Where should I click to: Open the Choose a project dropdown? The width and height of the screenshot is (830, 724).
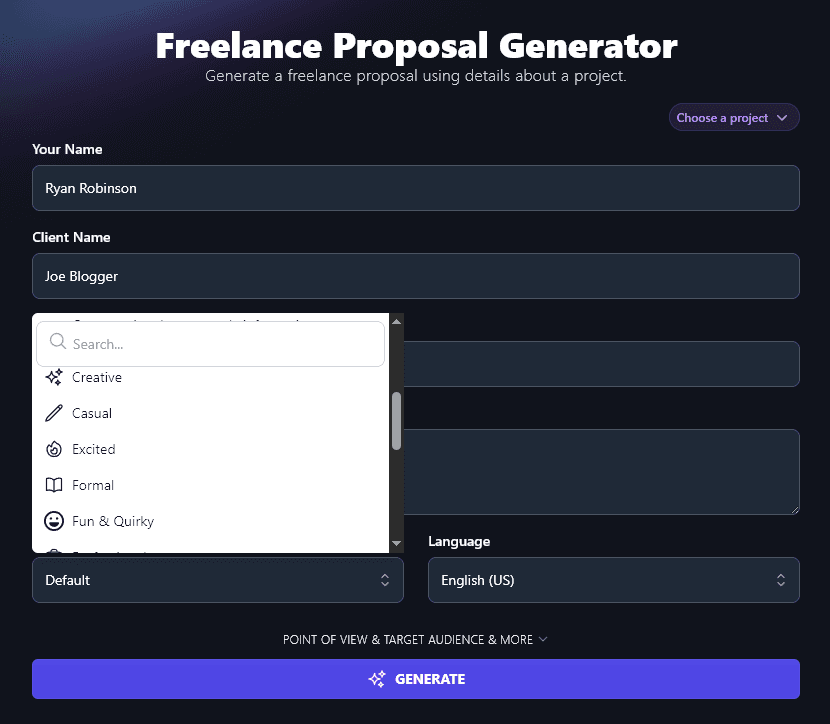pos(733,117)
